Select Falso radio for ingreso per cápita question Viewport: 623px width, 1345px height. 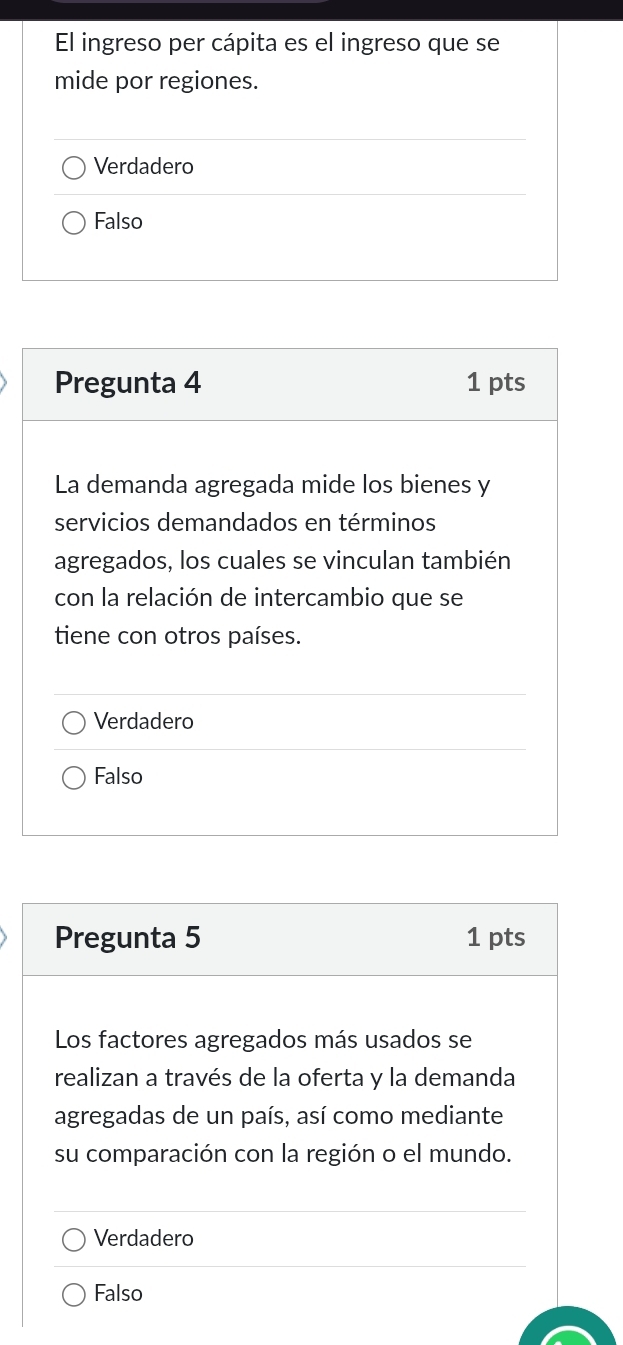74,223
